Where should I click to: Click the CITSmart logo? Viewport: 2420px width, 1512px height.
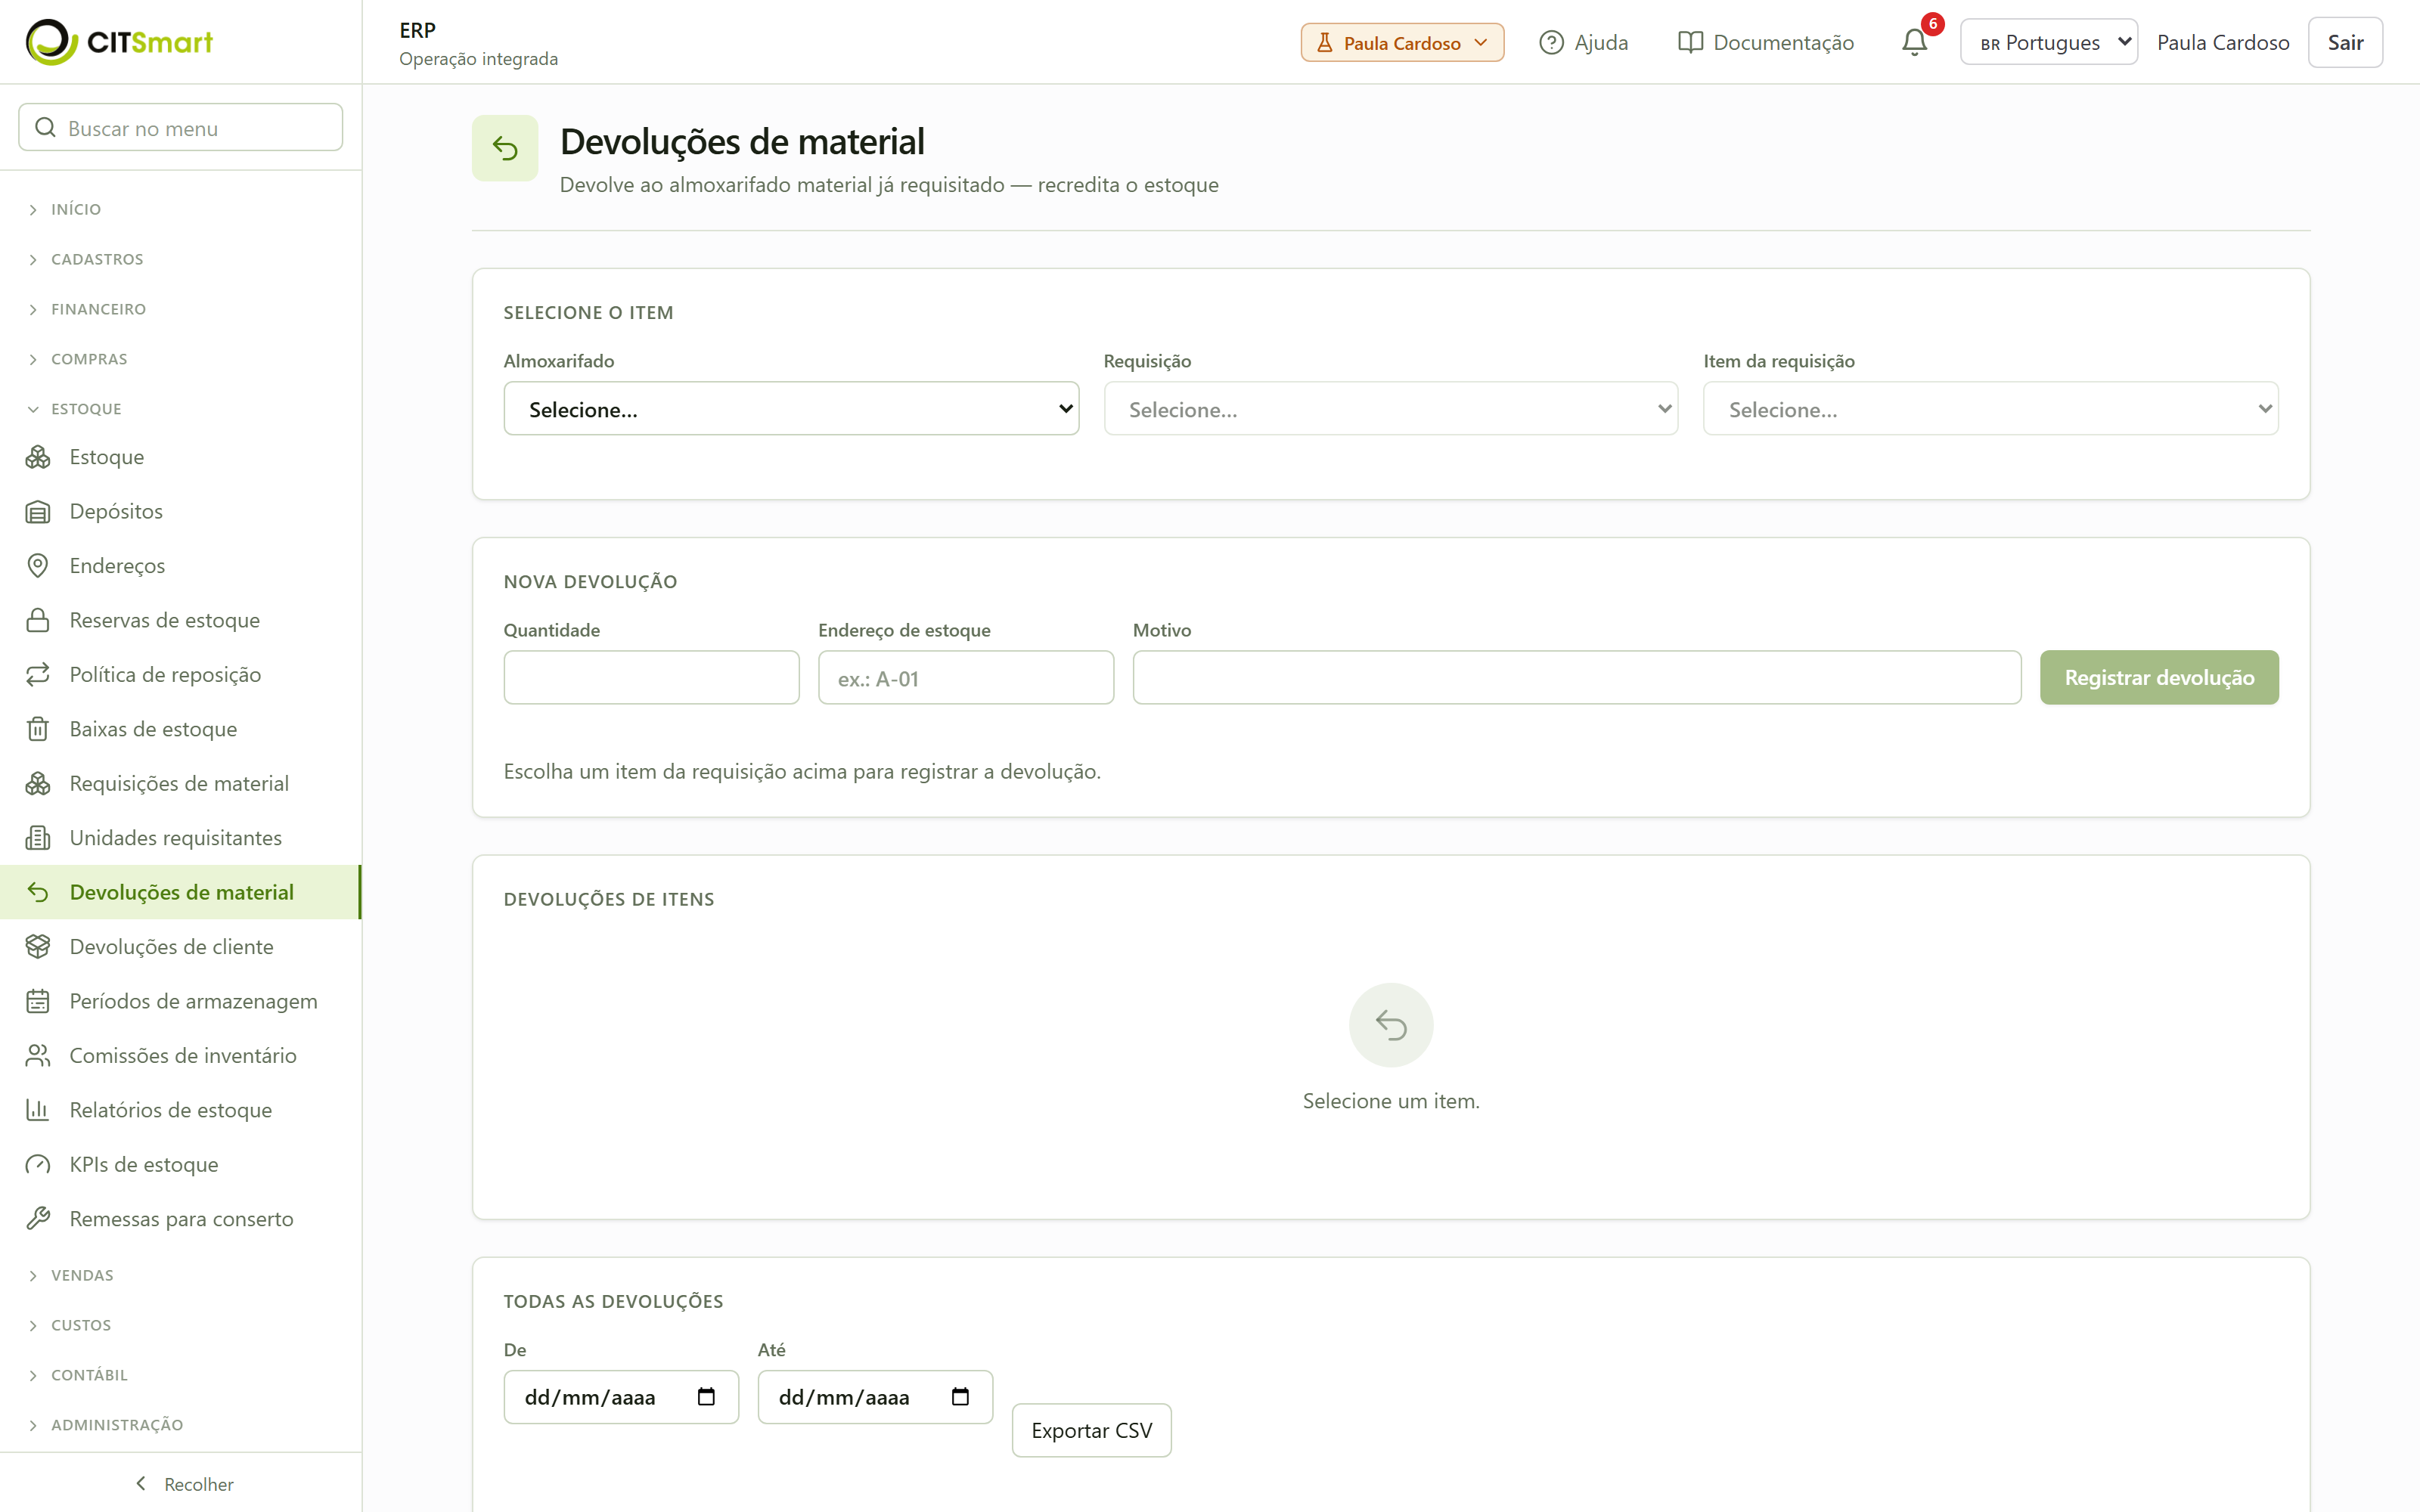(x=119, y=42)
